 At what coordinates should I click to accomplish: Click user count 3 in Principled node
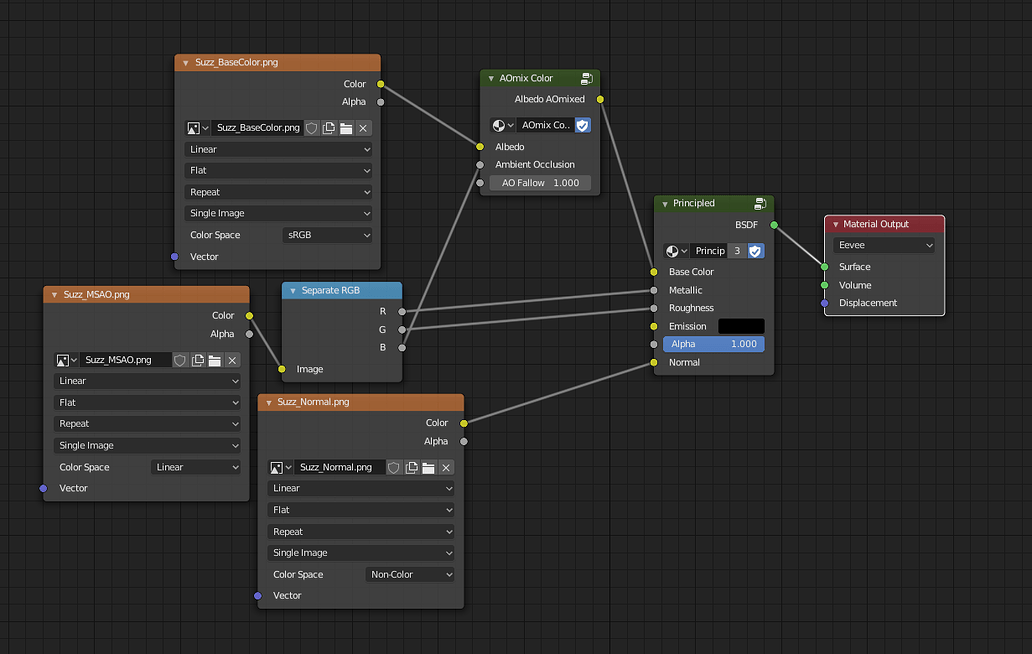(737, 251)
